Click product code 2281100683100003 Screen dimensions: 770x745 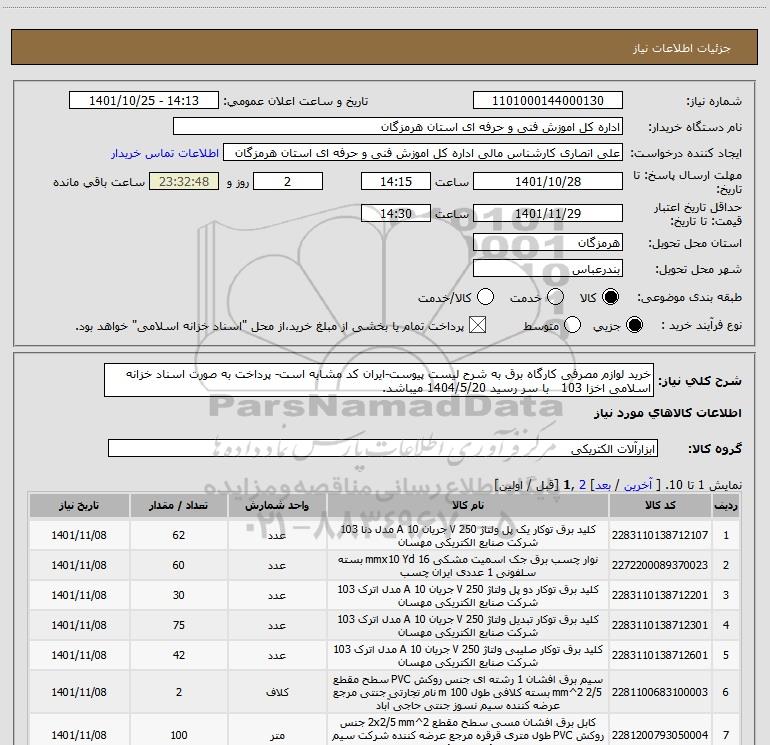point(660,692)
